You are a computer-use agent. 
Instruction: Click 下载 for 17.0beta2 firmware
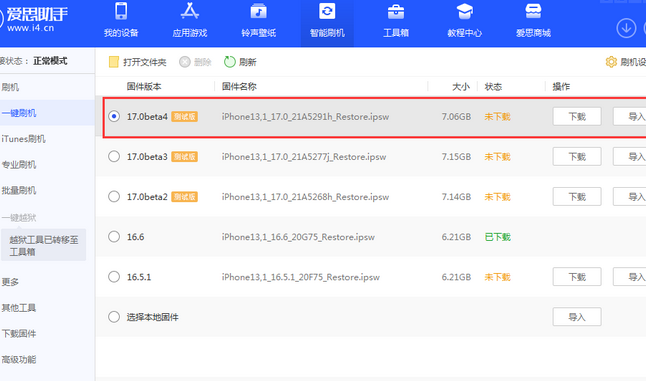point(577,196)
